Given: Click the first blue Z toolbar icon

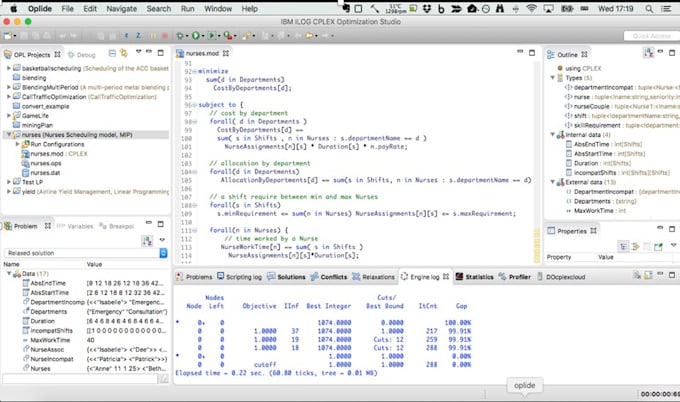Looking at the screenshot, I should pos(126,36).
